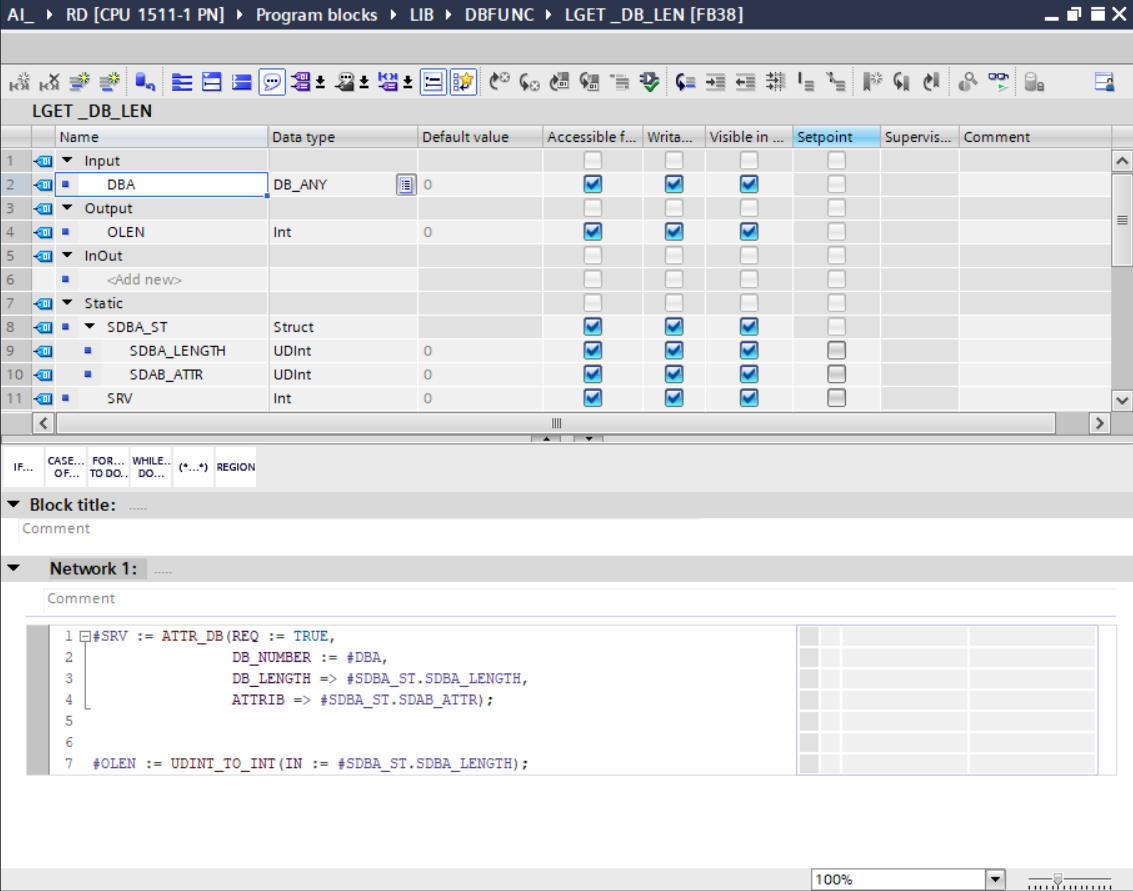
Task: Collapse the SDBA_ST struct row
Action: tap(90, 327)
